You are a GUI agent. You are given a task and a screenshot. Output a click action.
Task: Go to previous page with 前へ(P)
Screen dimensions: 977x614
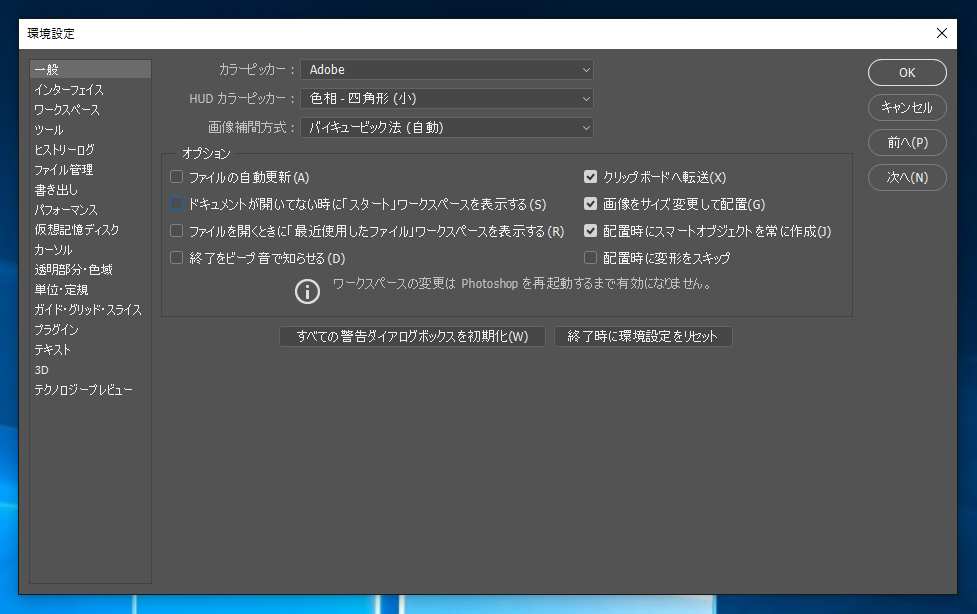[x=907, y=142]
